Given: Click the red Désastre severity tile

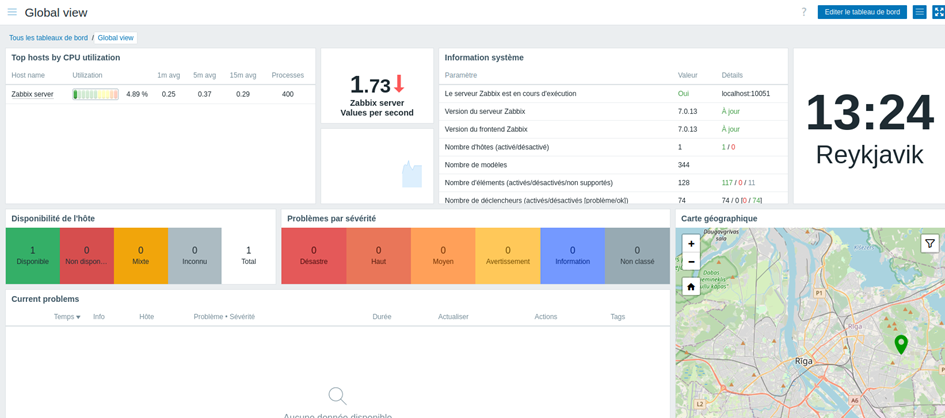Looking at the screenshot, I should 313,256.
